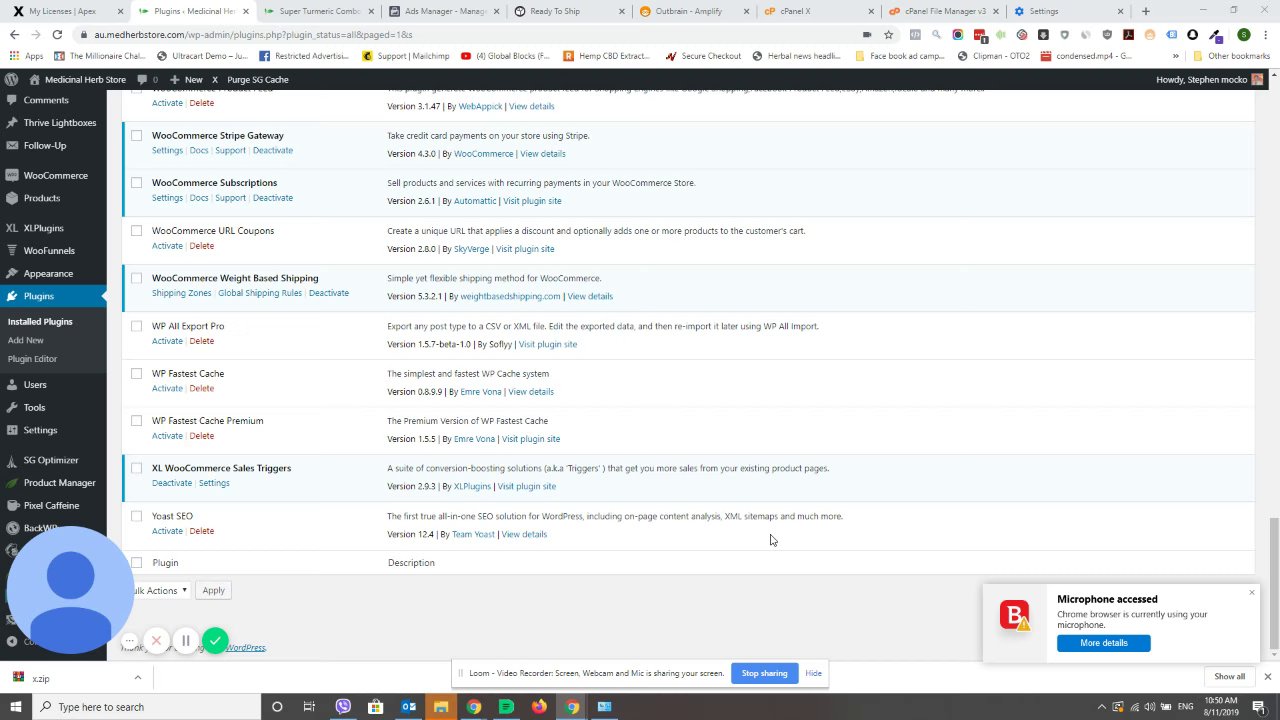Activate the Yoast SEO plugin
This screenshot has width=1280, height=720.
tap(167, 531)
